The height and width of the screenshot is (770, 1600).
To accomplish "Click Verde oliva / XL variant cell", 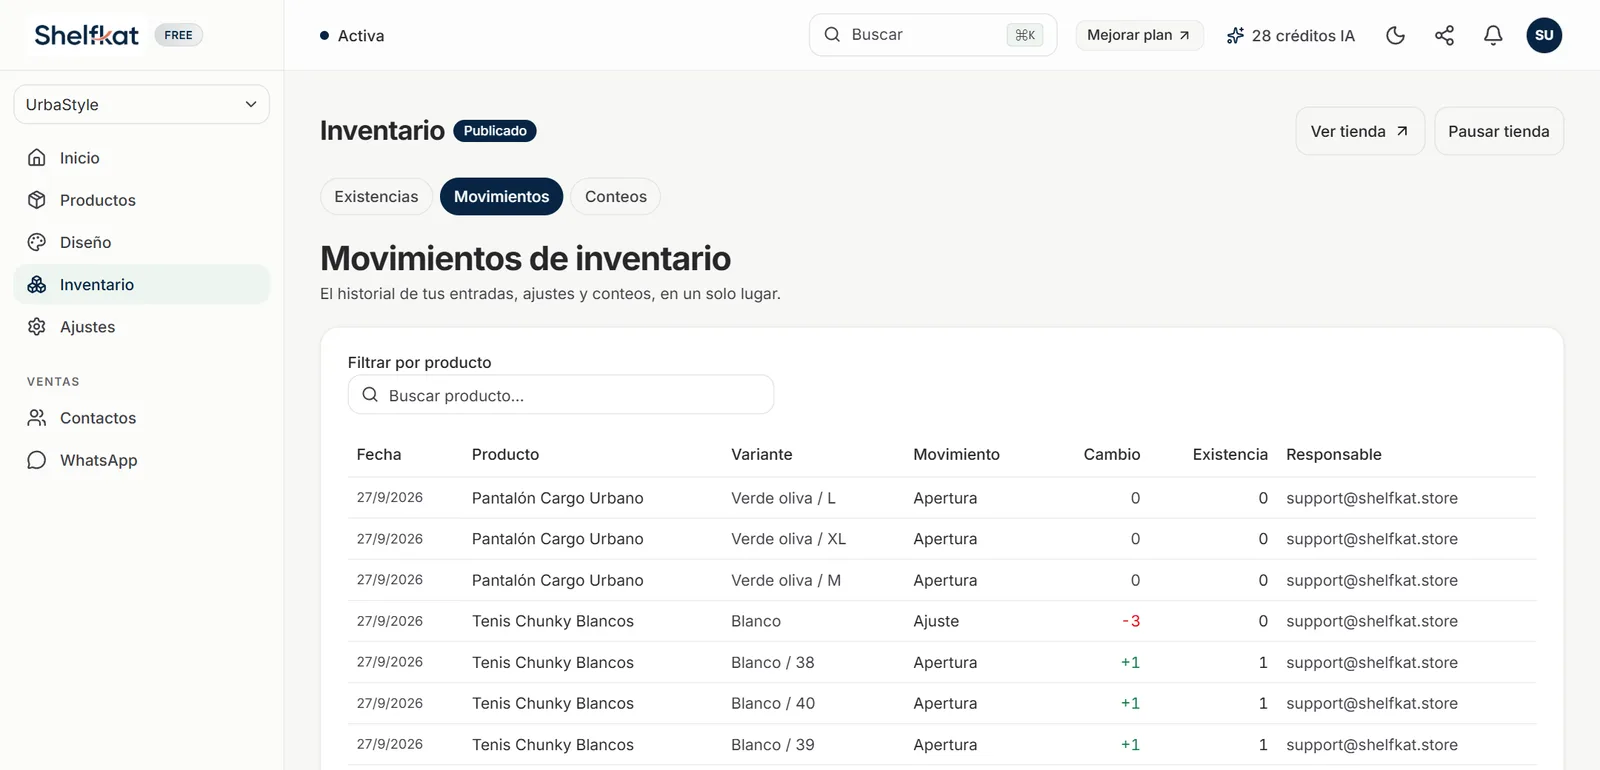I will point(789,539).
